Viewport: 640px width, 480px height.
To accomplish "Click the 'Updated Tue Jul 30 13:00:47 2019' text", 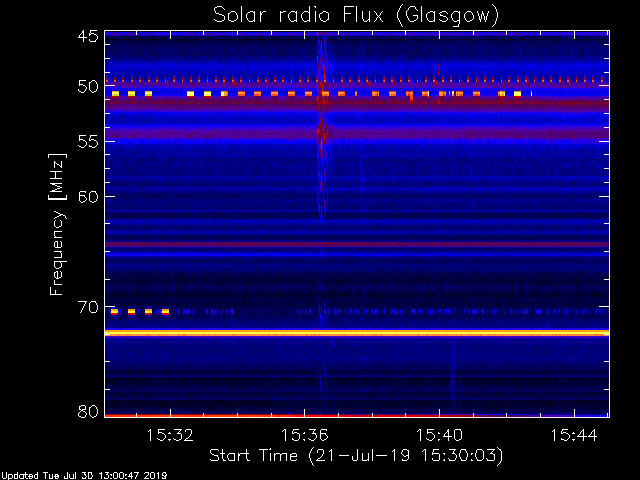I will click(x=84, y=476).
